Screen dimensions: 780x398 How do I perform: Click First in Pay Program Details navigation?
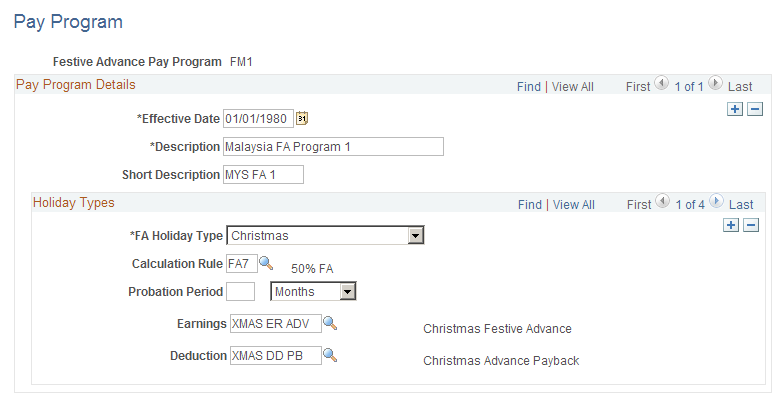pos(638,87)
